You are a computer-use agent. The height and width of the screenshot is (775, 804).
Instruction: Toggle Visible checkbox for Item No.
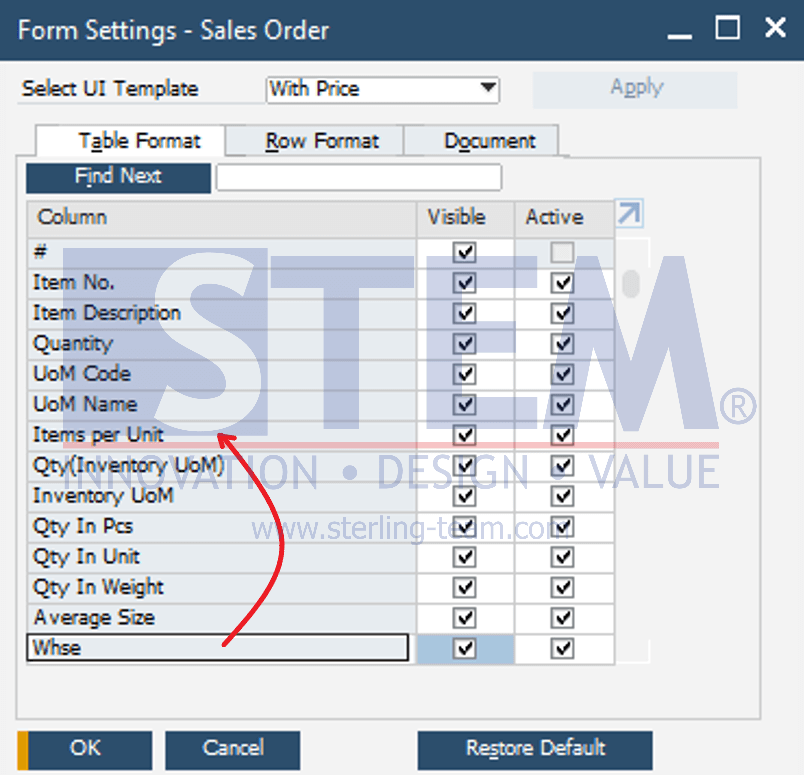point(465,283)
